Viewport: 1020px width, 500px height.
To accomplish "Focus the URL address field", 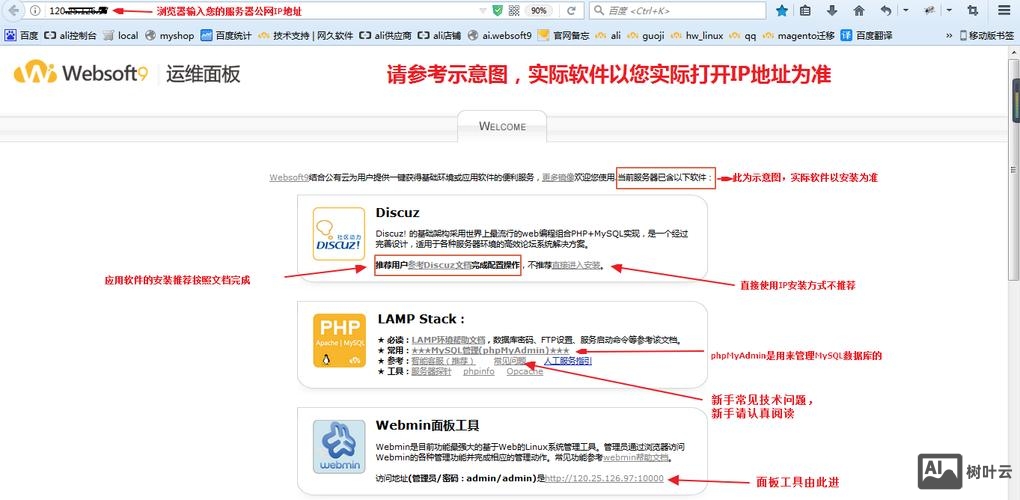I will pyautogui.click(x=260, y=11).
